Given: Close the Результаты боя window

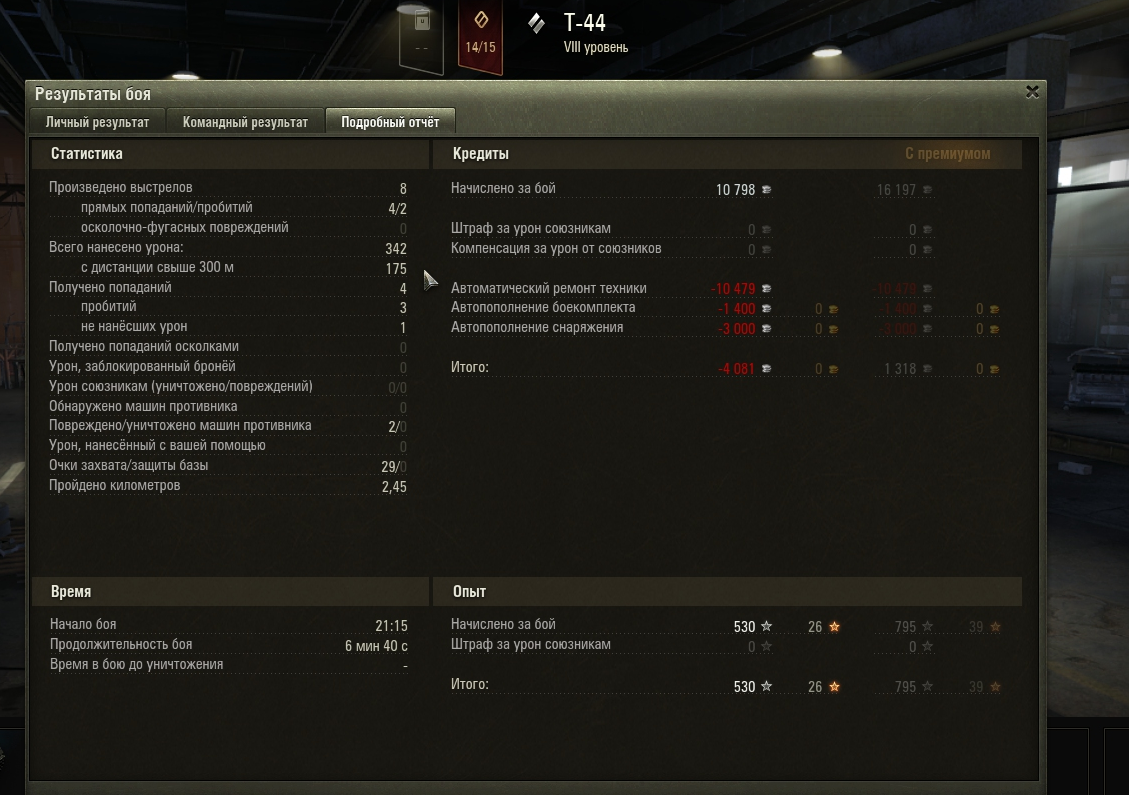Looking at the screenshot, I should click(x=1032, y=92).
